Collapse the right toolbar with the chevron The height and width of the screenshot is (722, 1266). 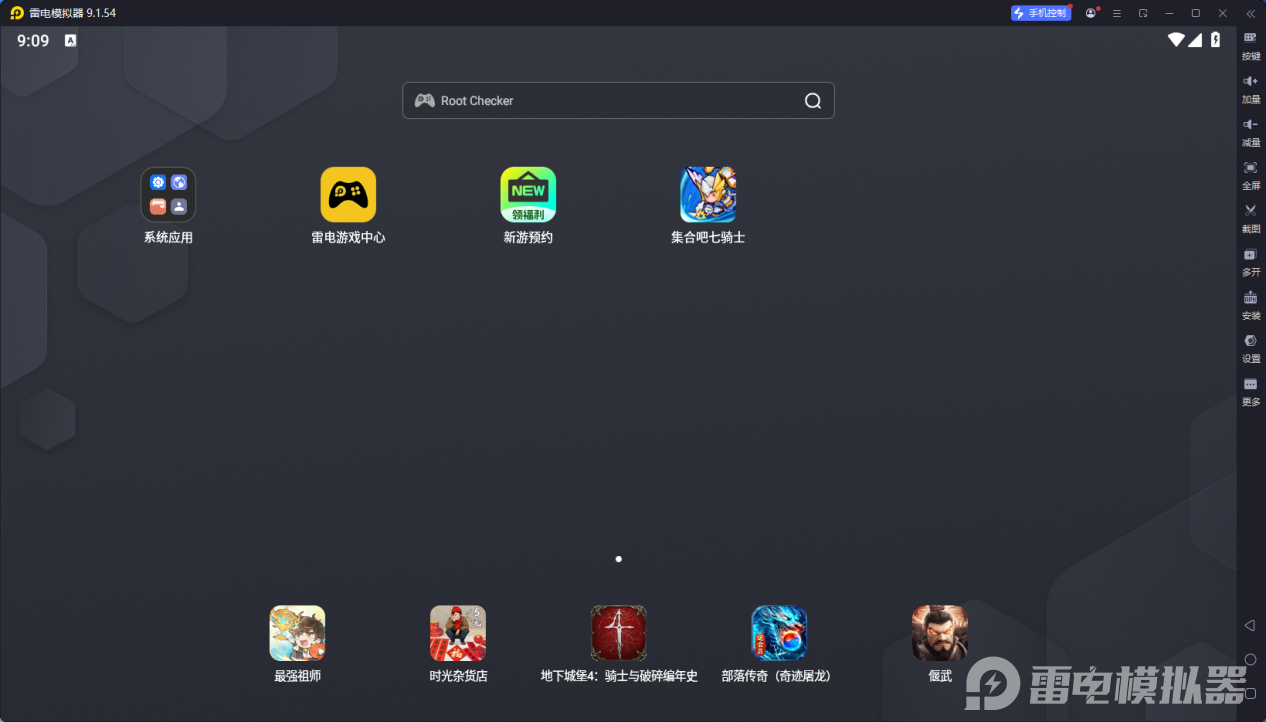click(x=1250, y=14)
